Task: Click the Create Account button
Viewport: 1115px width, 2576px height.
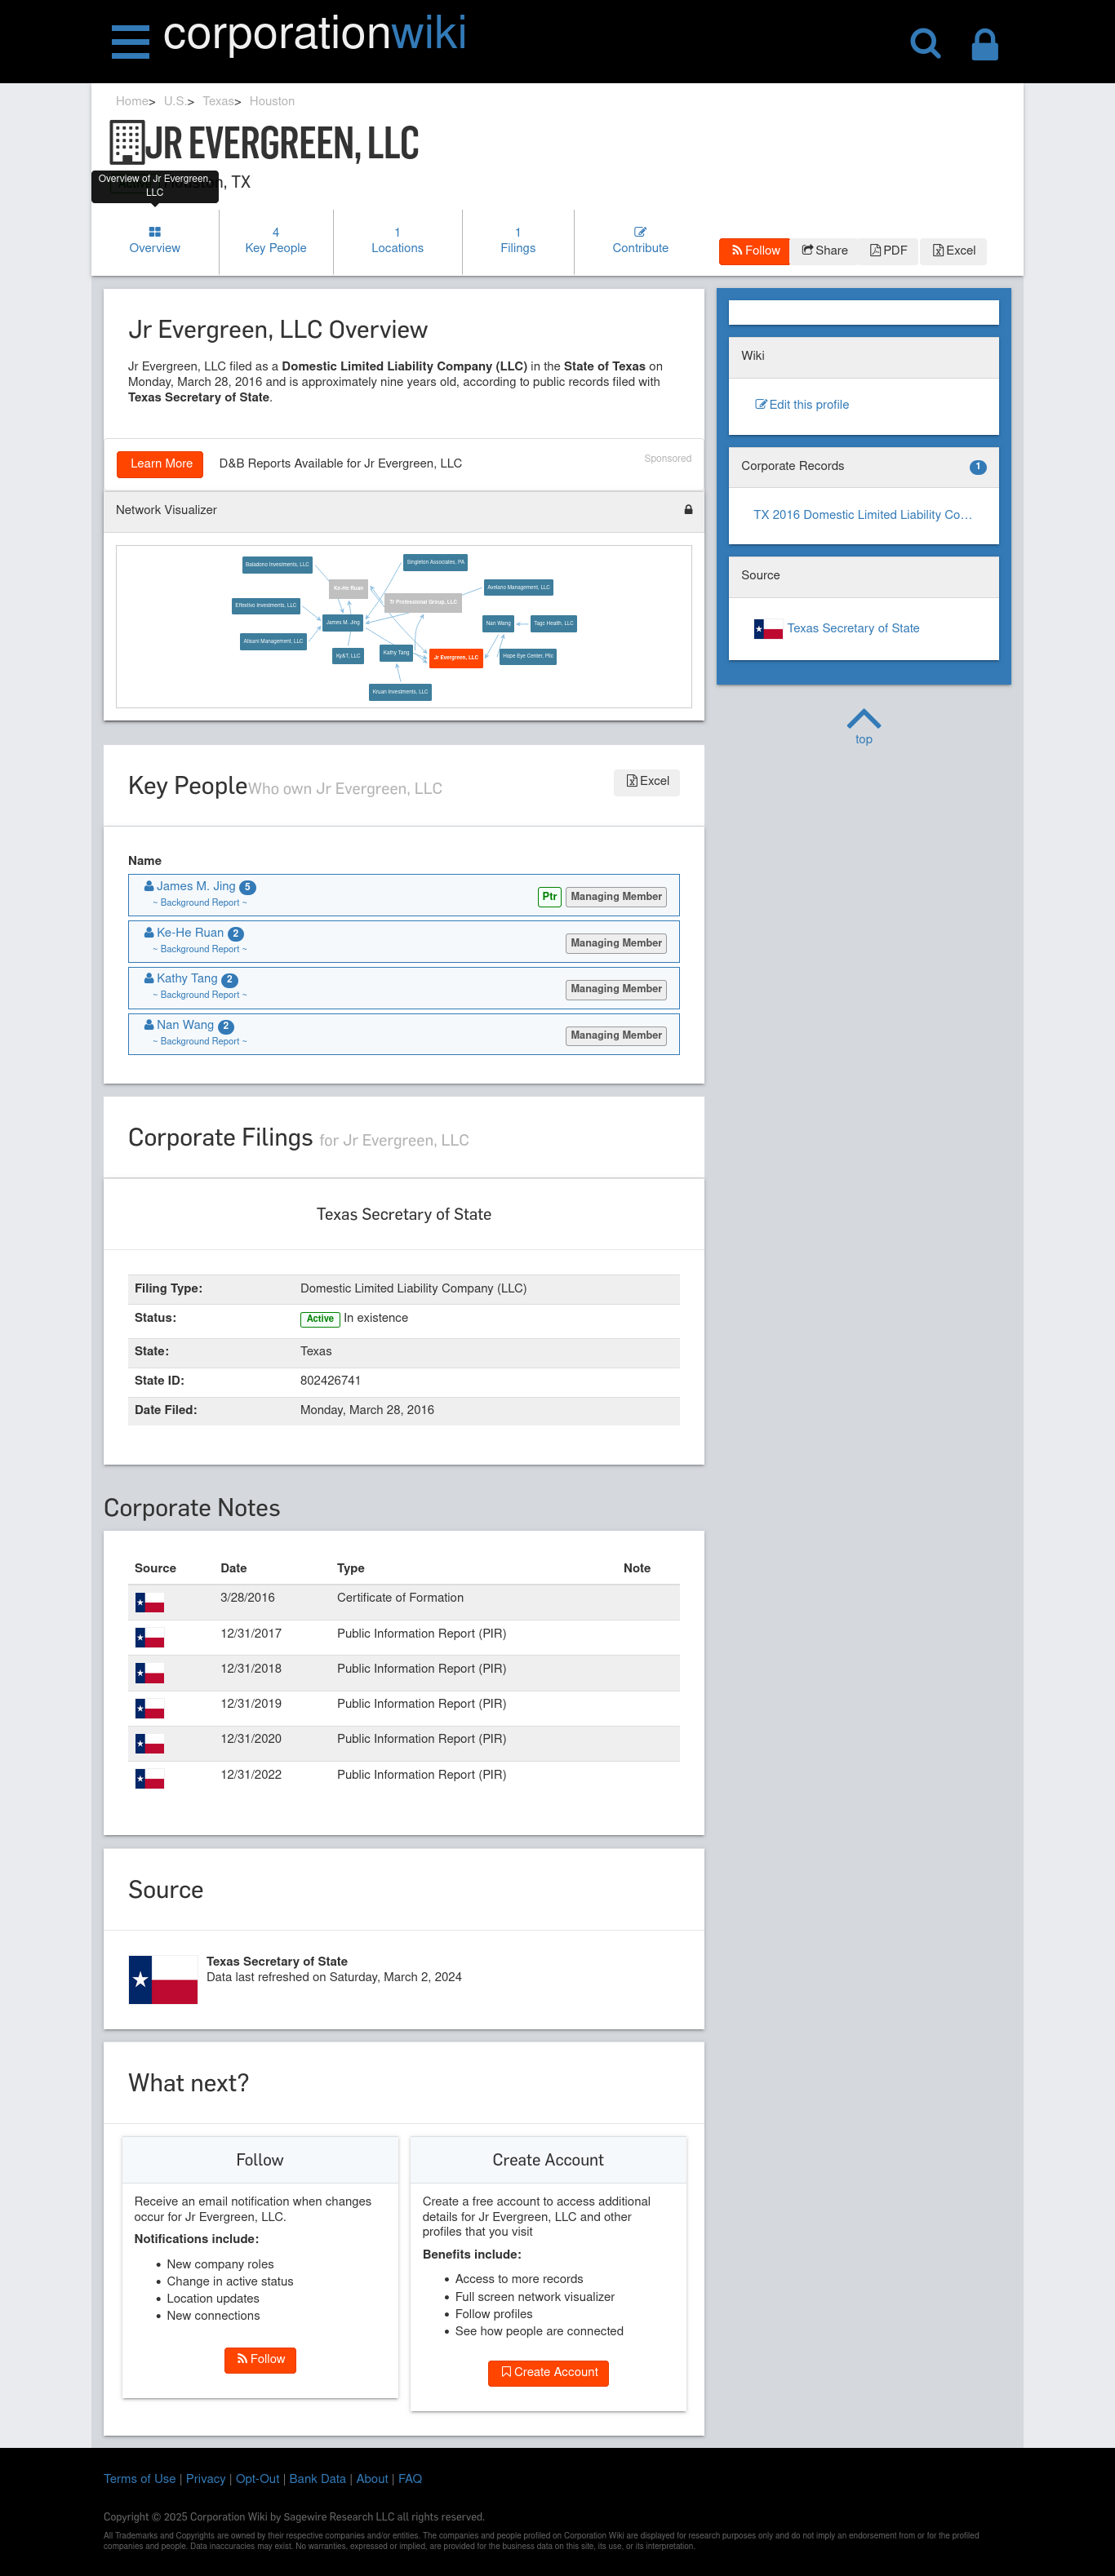Action: point(549,2373)
